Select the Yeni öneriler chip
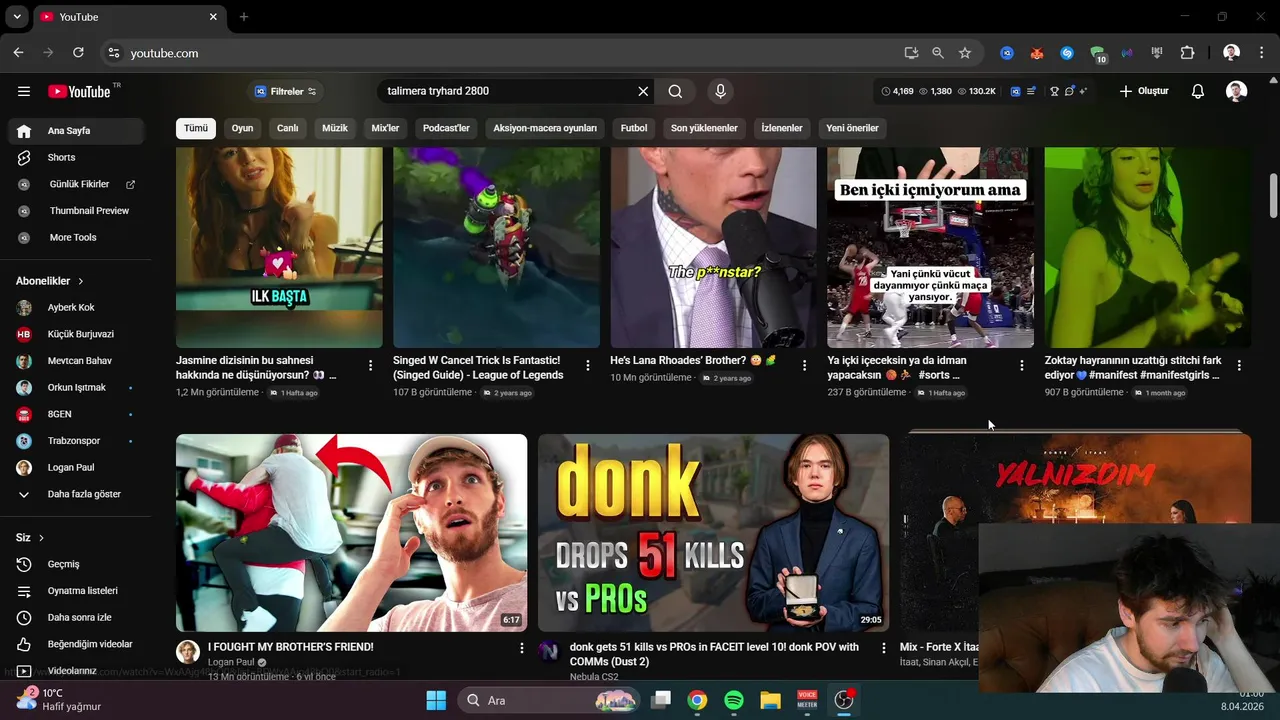Image resolution: width=1280 pixels, height=720 pixels. click(x=852, y=128)
